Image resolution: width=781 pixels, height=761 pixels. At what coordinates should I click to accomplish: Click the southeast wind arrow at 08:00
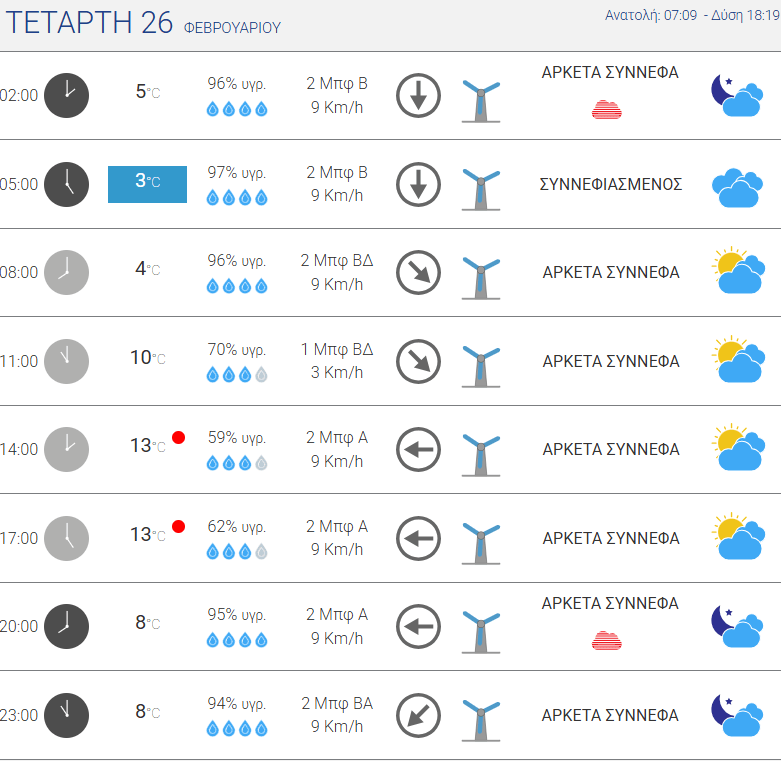tap(418, 272)
